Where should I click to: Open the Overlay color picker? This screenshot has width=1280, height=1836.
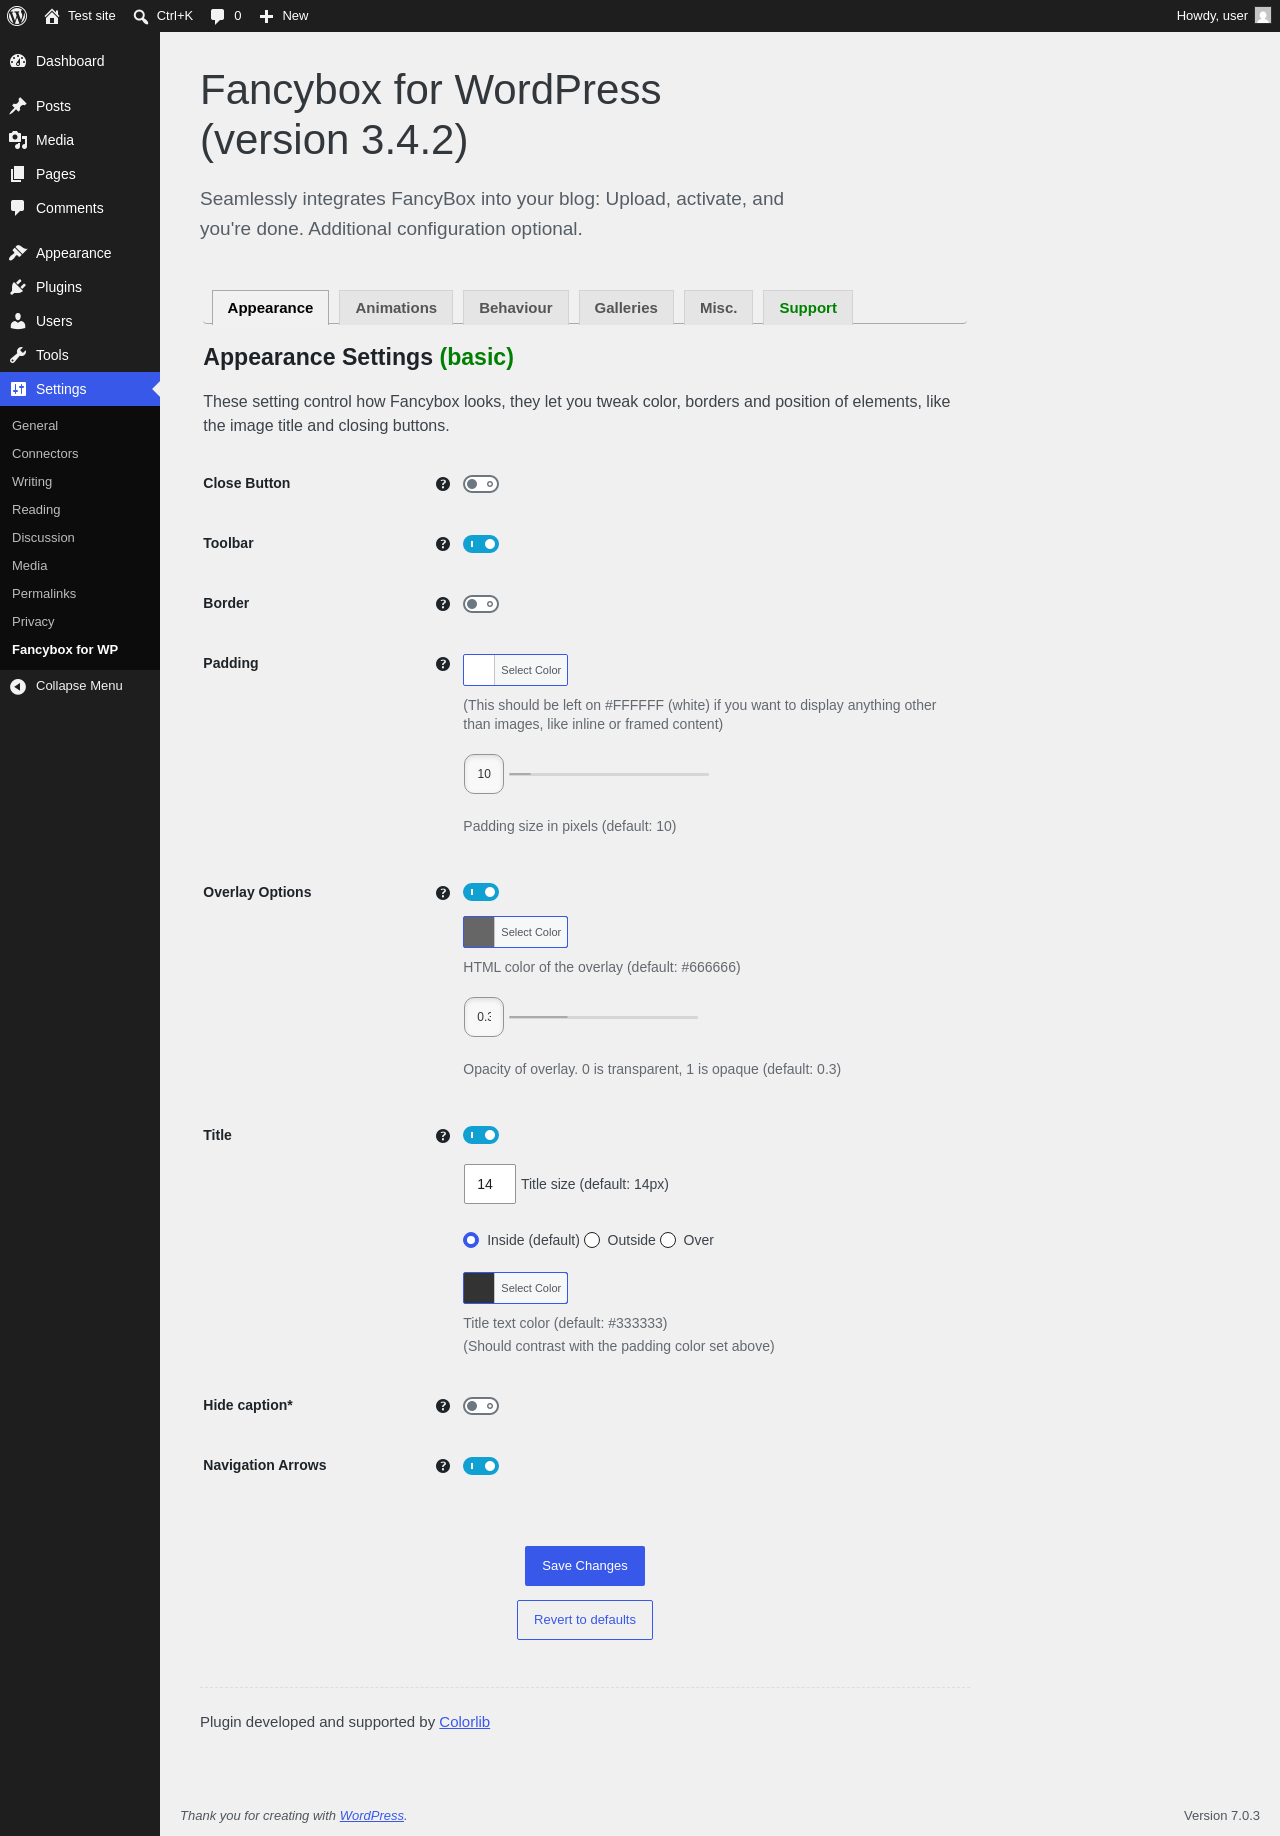[x=515, y=932]
